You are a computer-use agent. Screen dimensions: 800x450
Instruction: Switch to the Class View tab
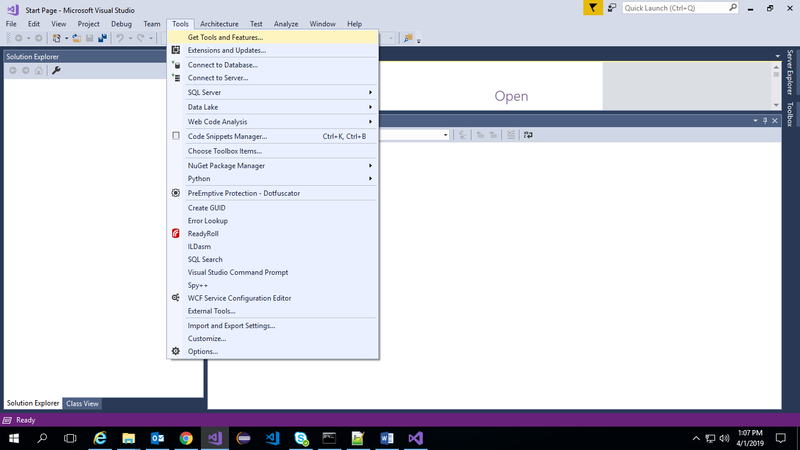tap(82, 403)
